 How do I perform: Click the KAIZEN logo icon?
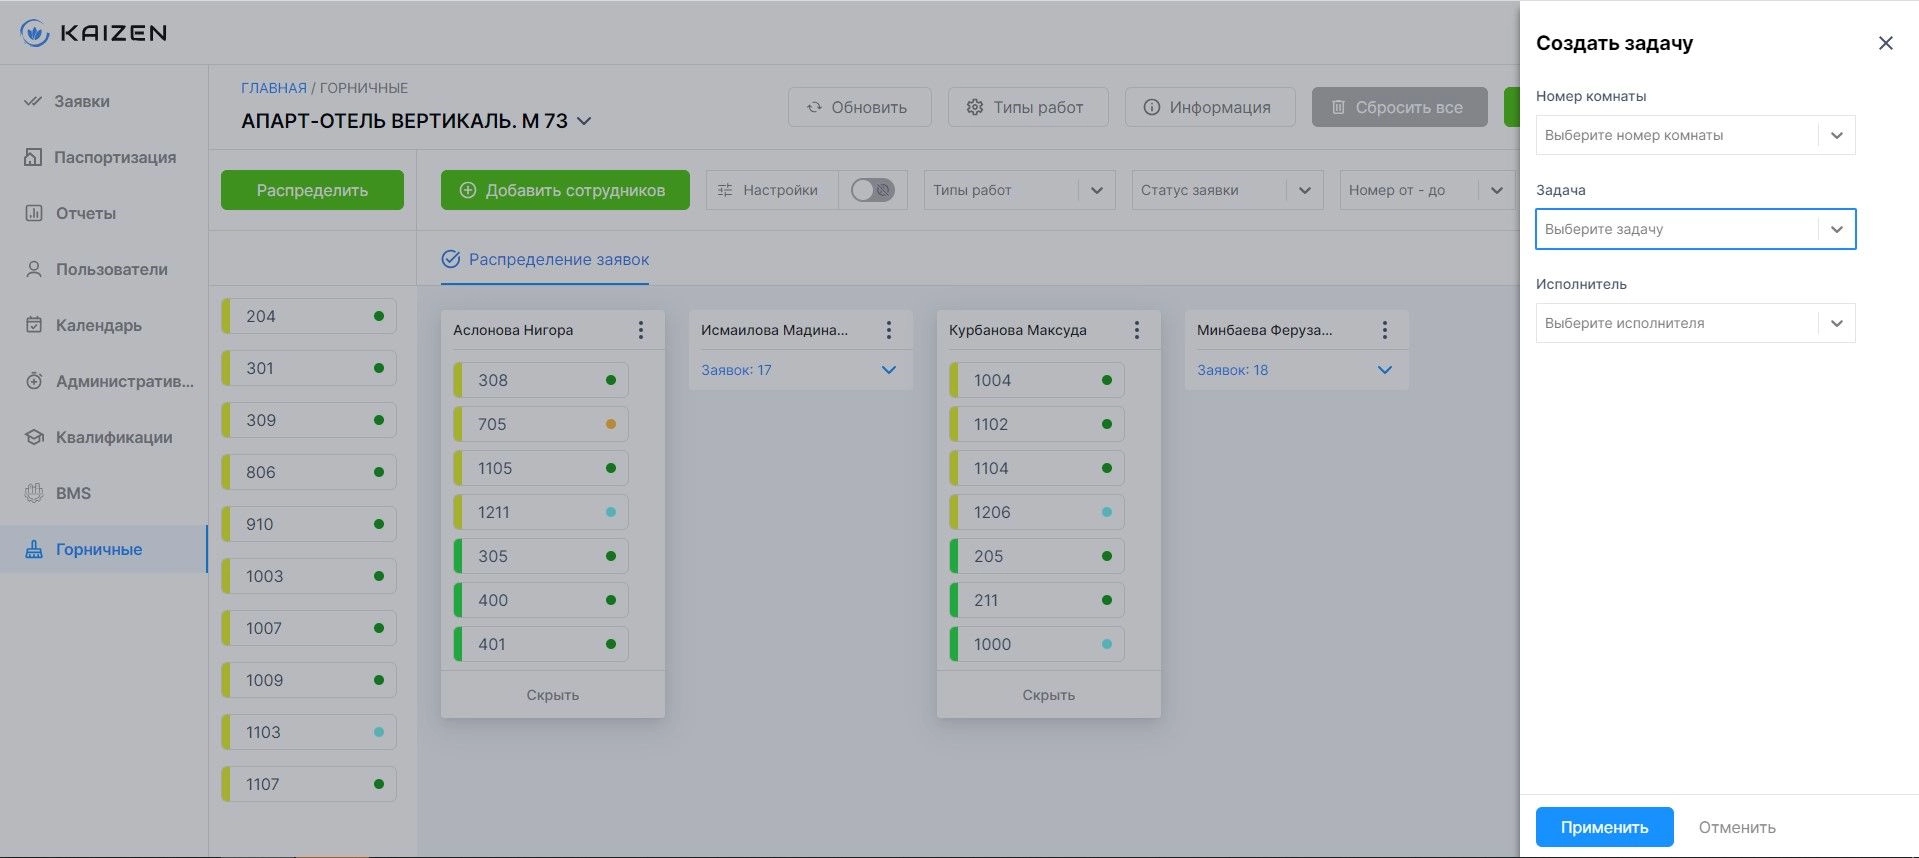(35, 33)
